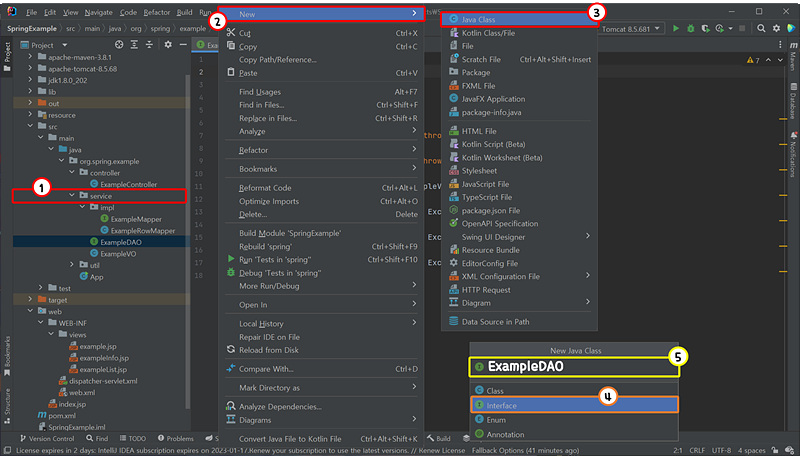
Task: Open the TODO tool window button
Action: point(133,438)
